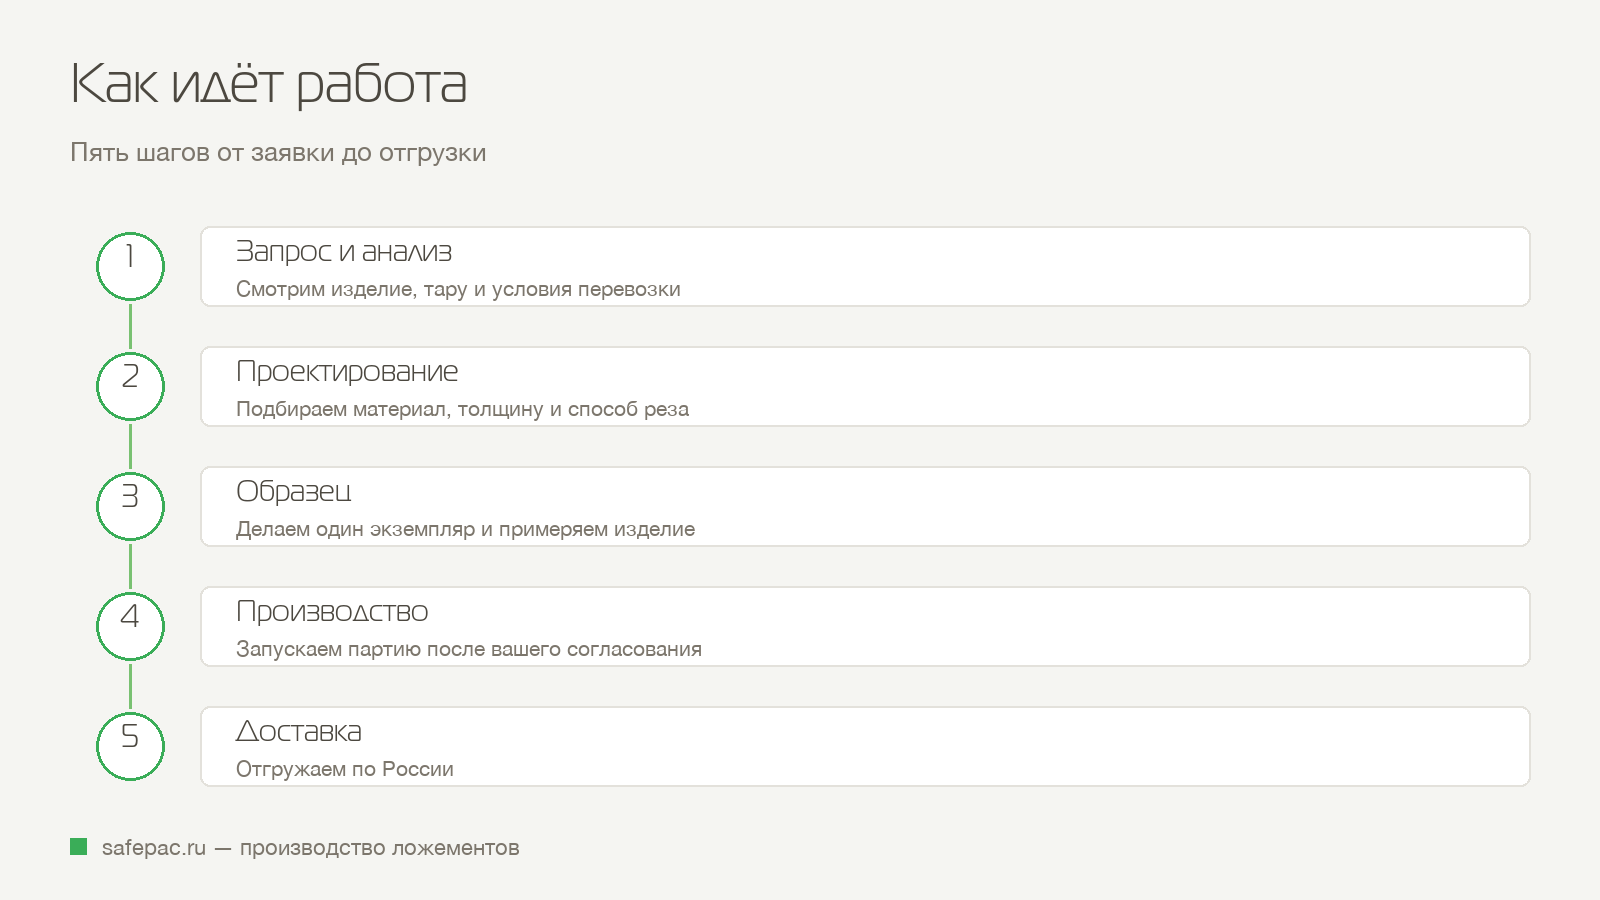Click the step 1 number circle
The image size is (1600, 900).
point(130,266)
